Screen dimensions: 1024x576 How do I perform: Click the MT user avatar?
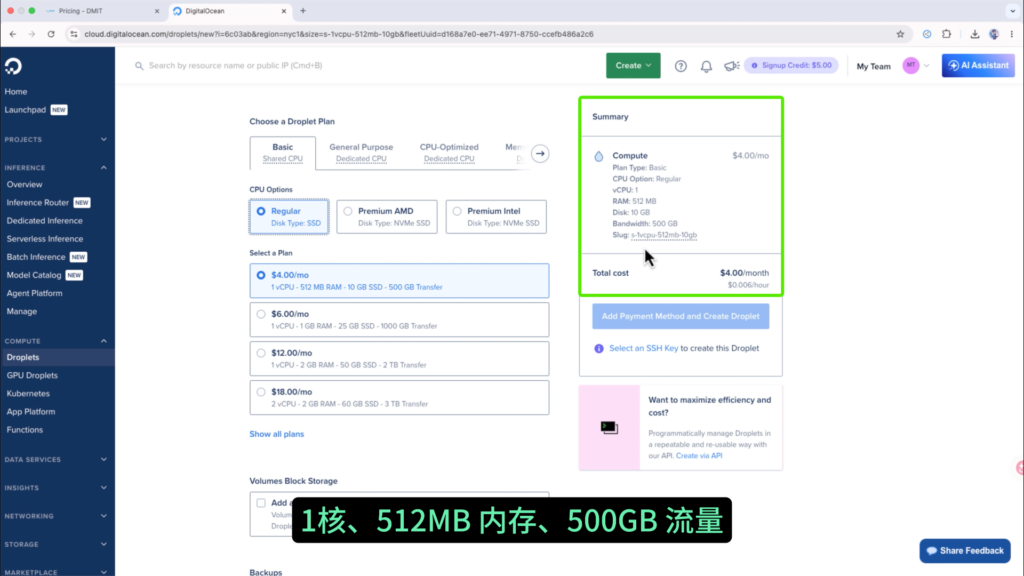click(x=910, y=65)
